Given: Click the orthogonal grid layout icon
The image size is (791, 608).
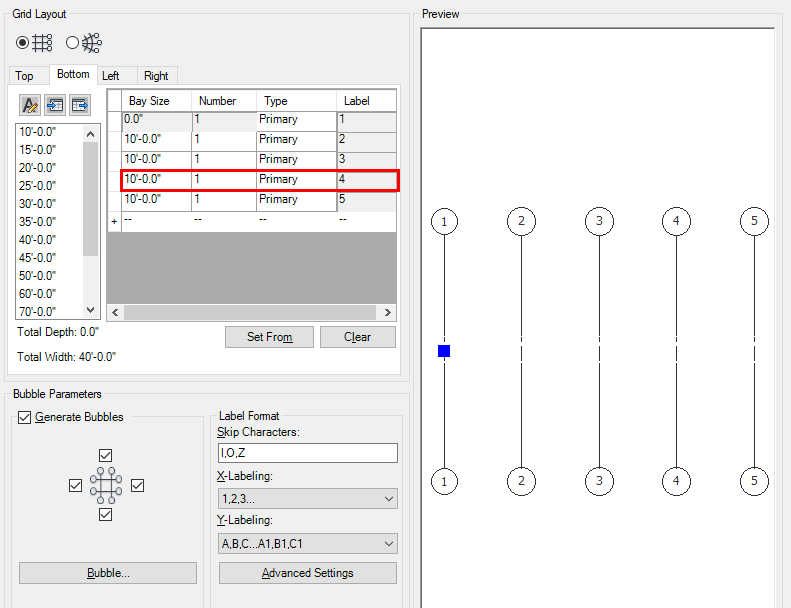Looking at the screenshot, I should [x=42, y=43].
